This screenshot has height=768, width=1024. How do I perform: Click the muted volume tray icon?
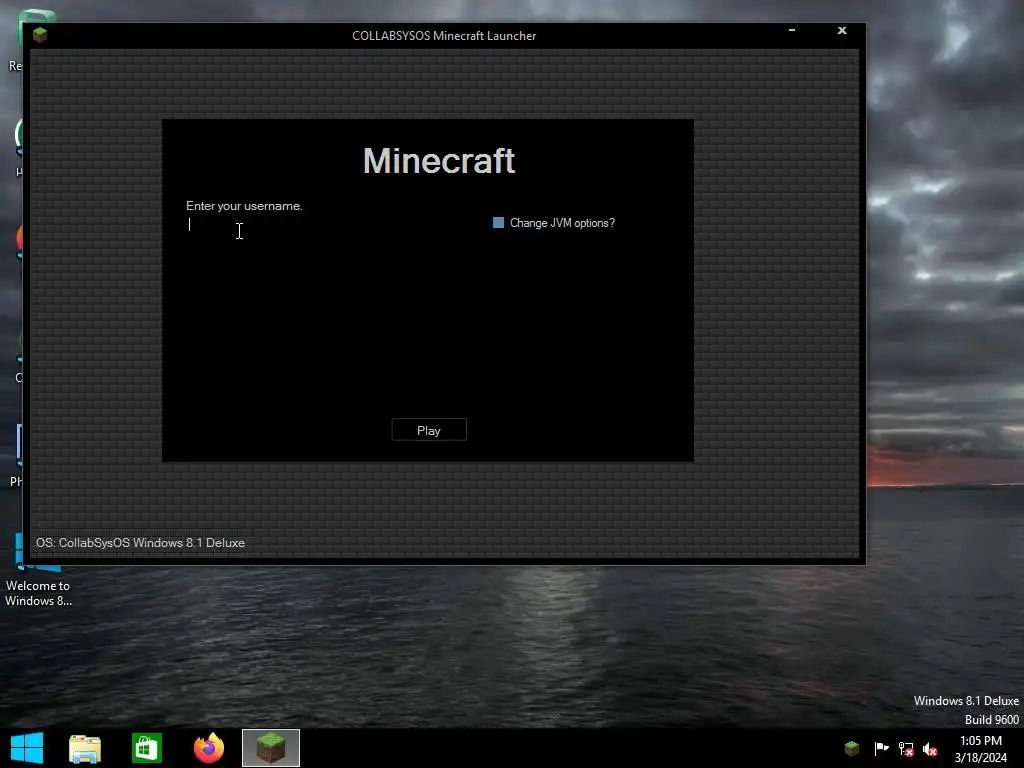[x=930, y=749]
